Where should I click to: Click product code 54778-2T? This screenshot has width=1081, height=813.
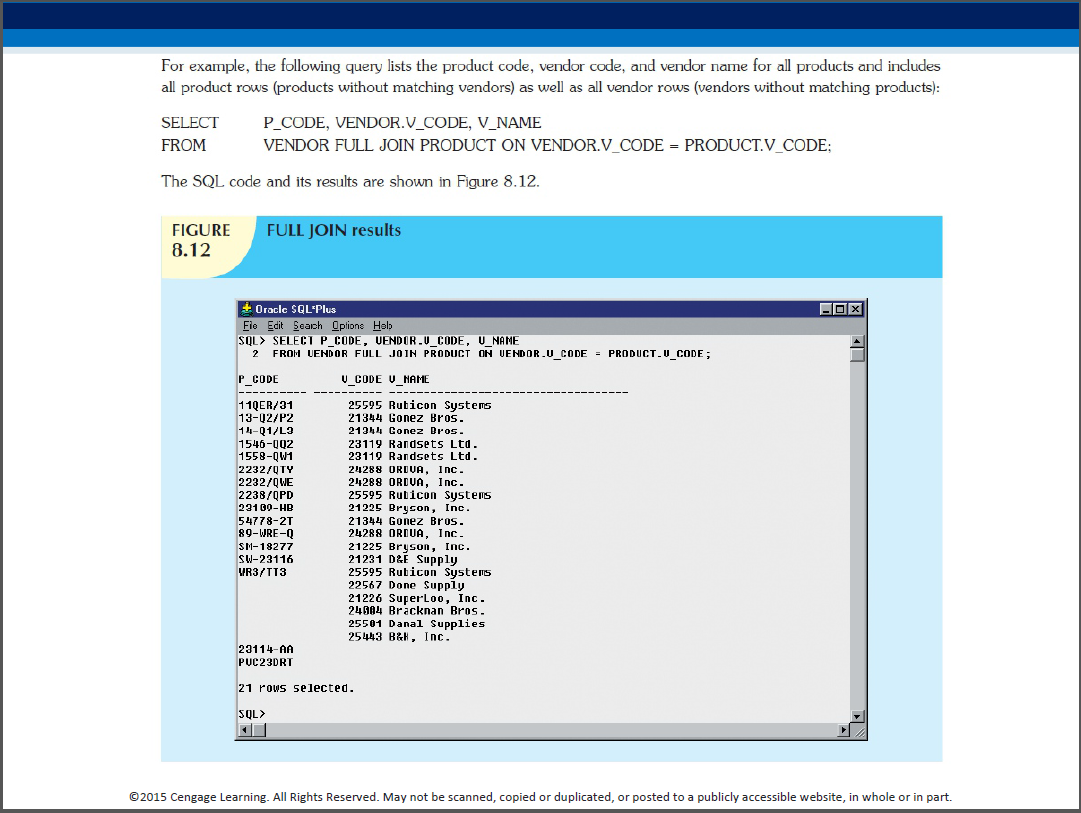tap(265, 521)
